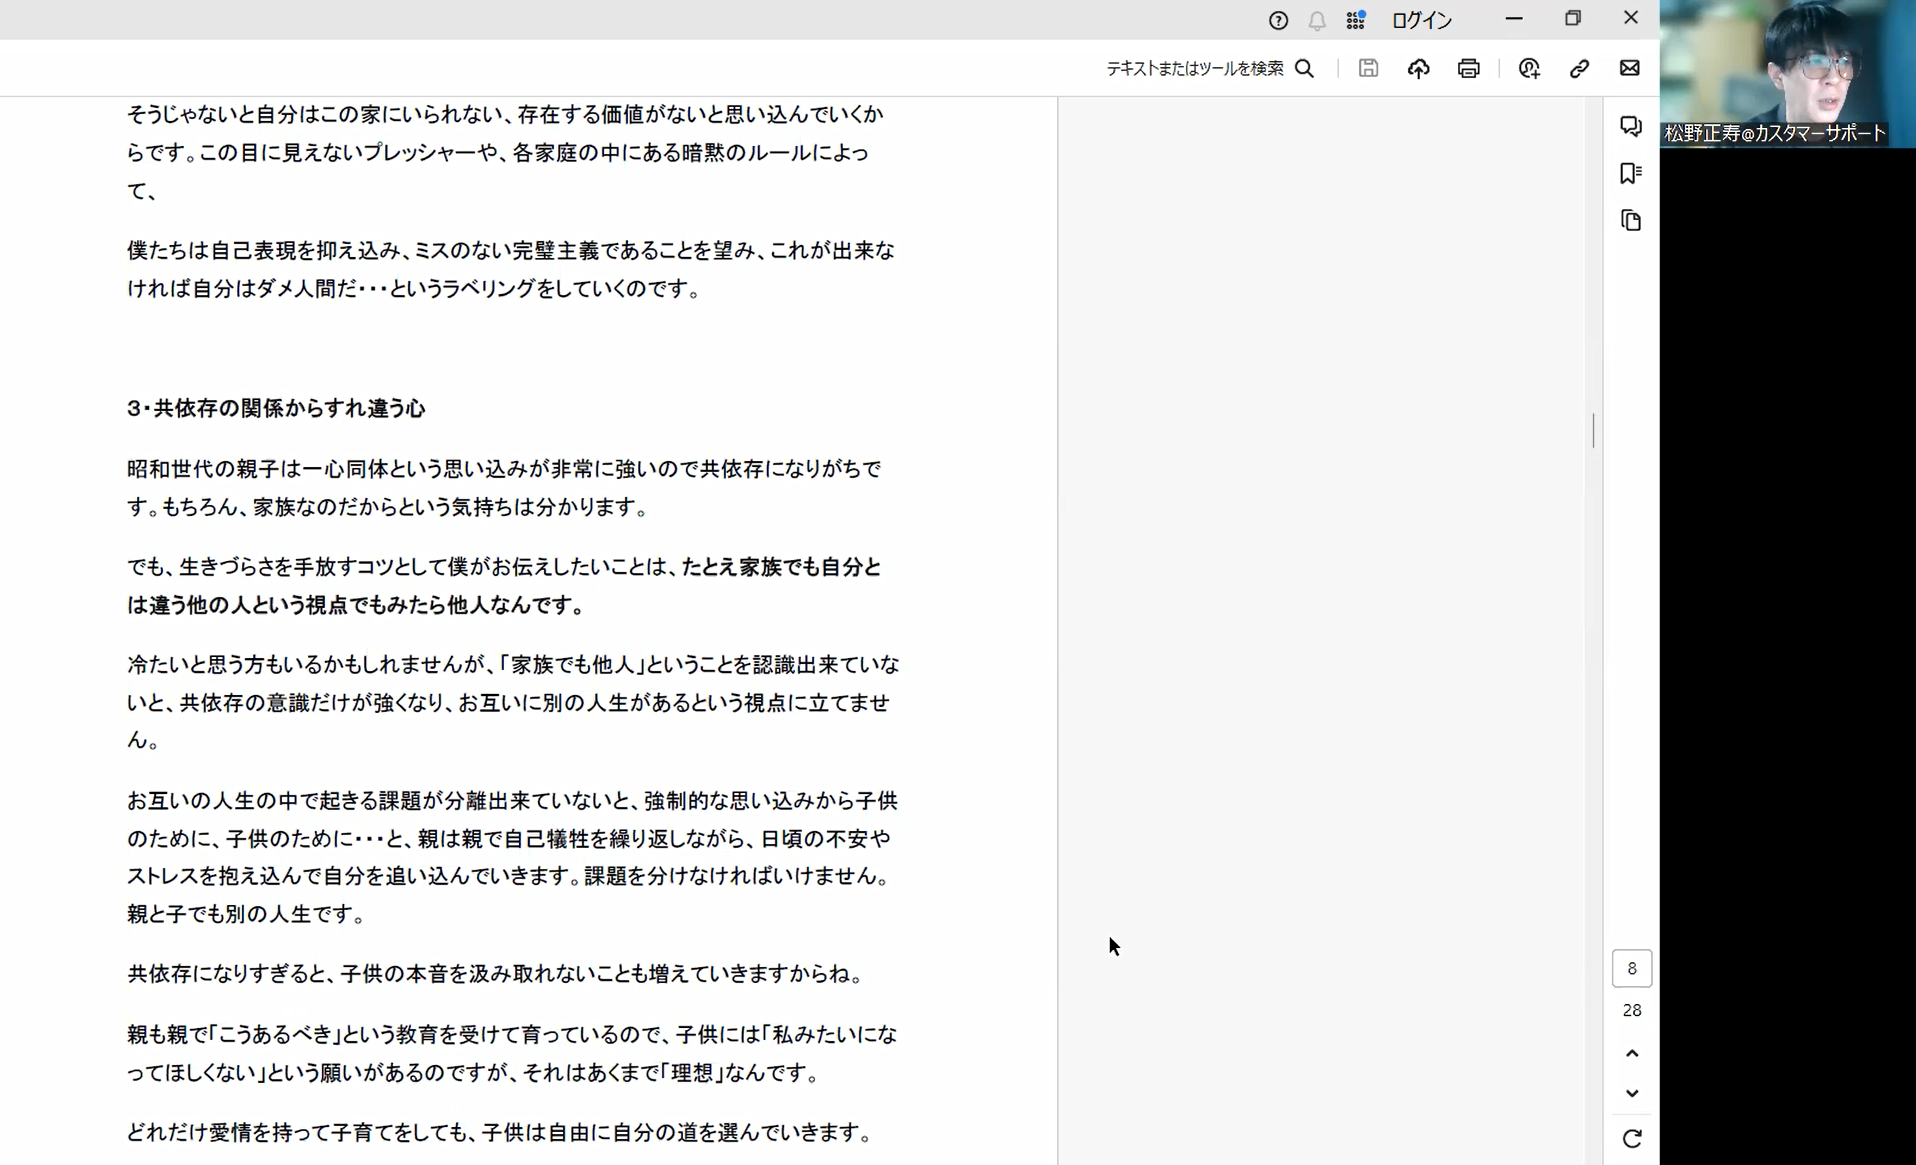Open the apps grid launcher icon
This screenshot has height=1165, width=1916.
1356,20
